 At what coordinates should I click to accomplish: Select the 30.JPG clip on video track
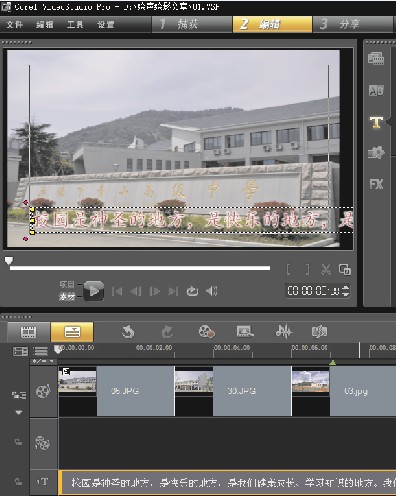tap(233, 391)
